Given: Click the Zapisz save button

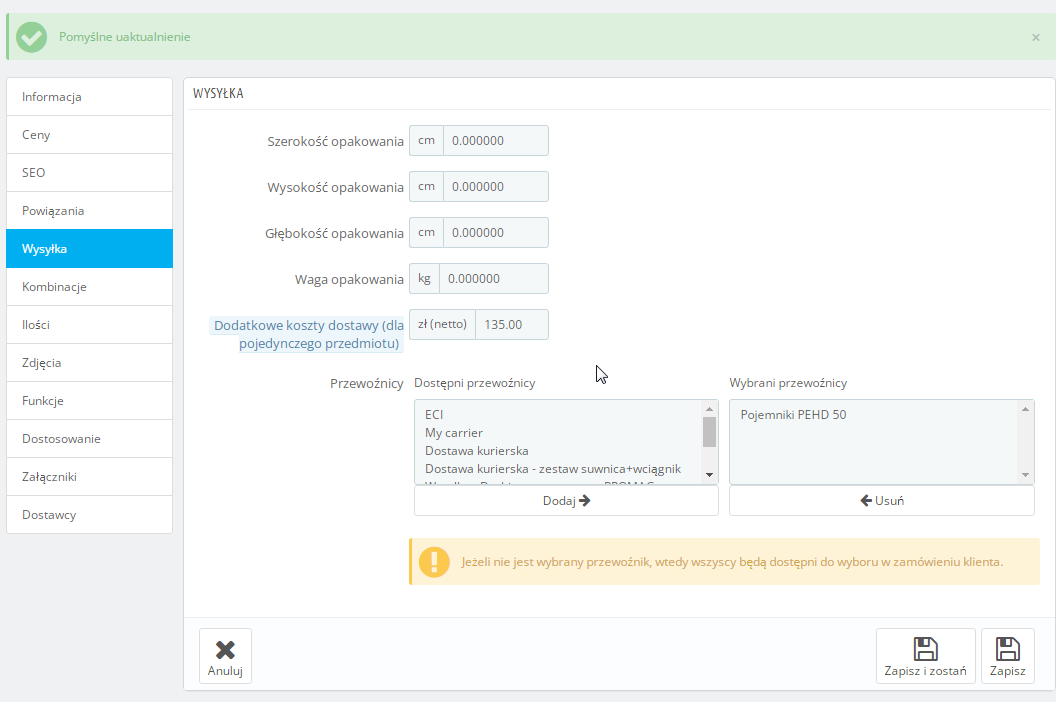Looking at the screenshot, I should 1008,656.
